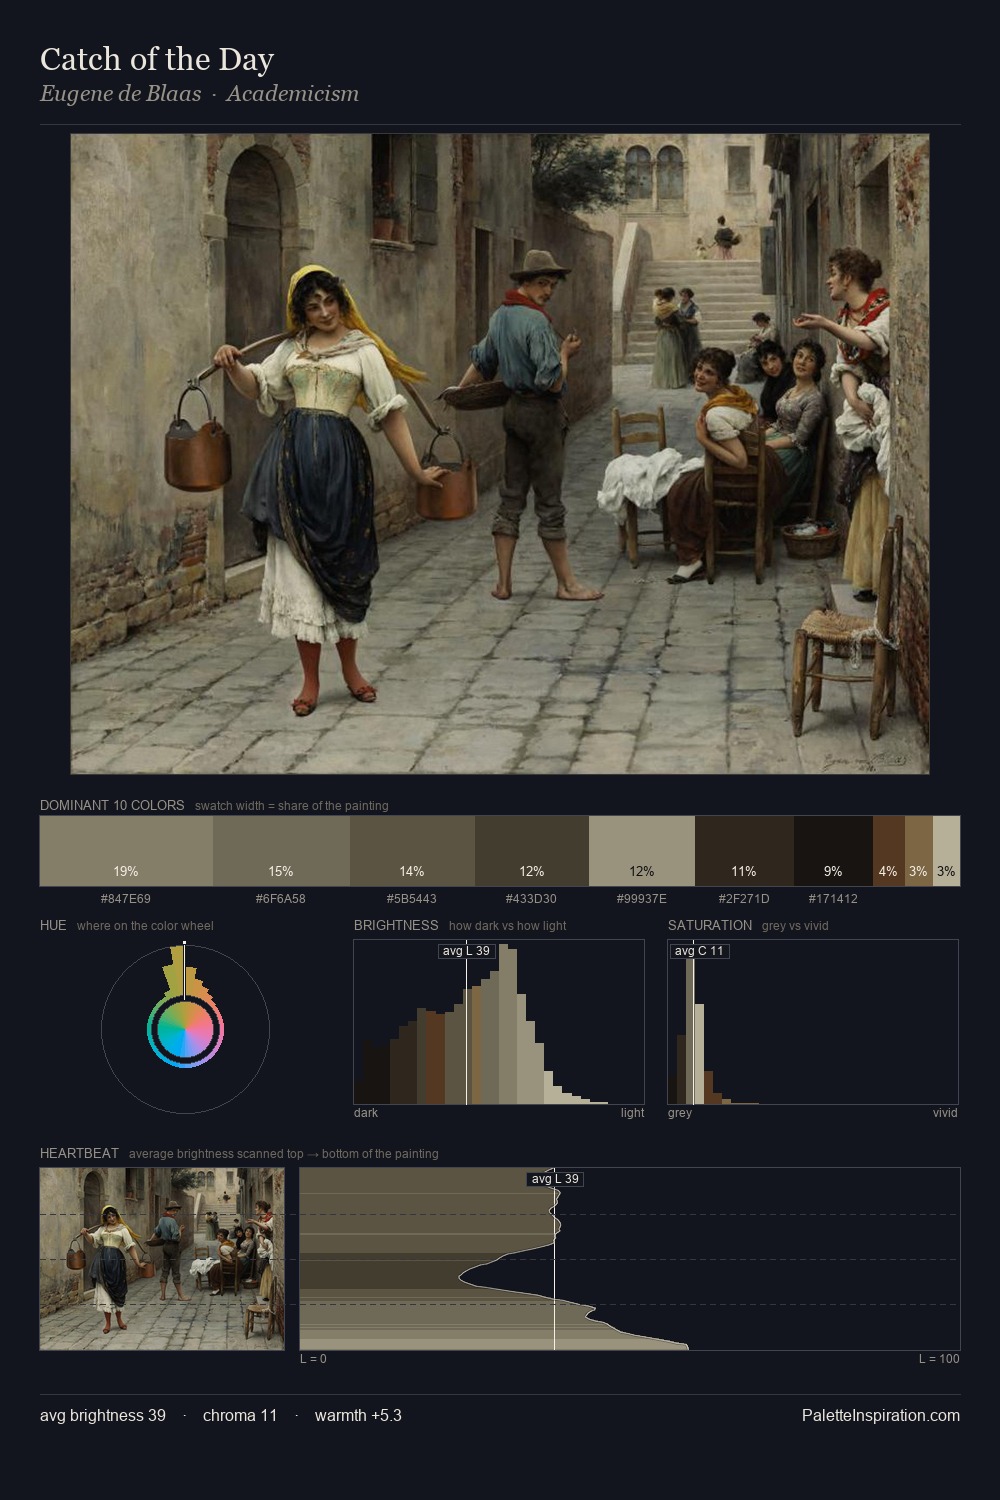This screenshot has height=1500, width=1000.
Task: Click the DOMINANT 10 COLORS heading
Action: coord(112,805)
